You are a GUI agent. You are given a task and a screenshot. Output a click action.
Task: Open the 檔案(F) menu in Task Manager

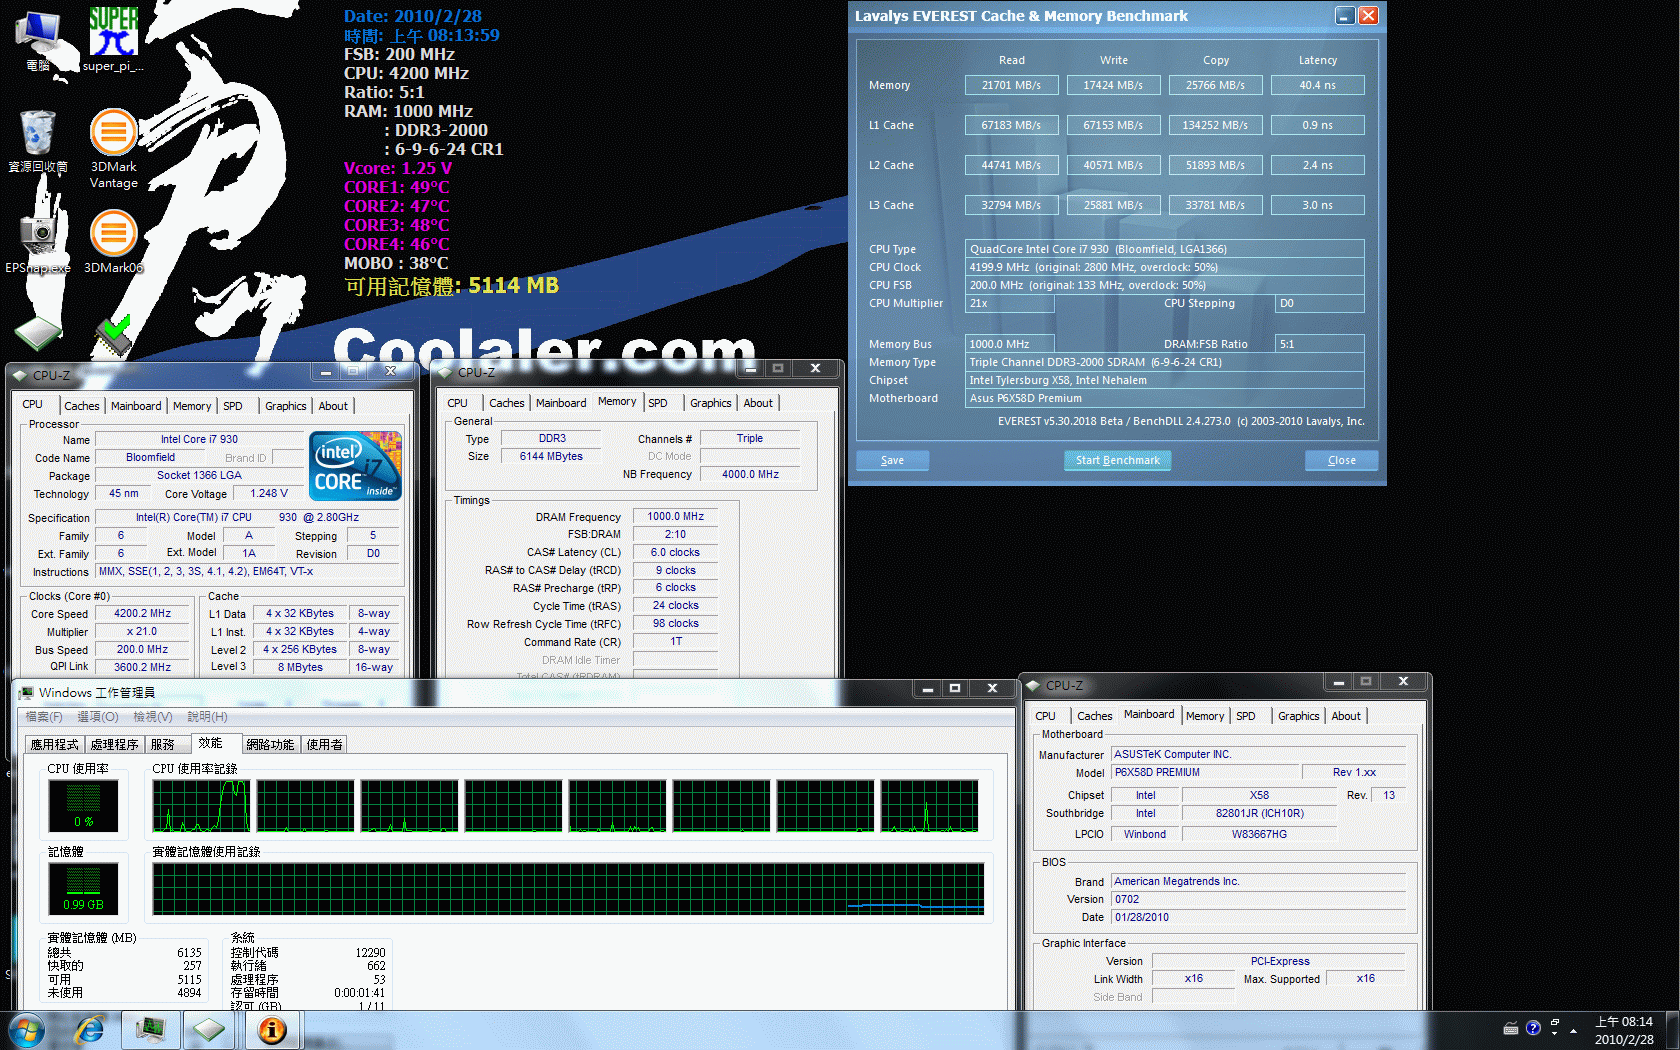pos(44,717)
